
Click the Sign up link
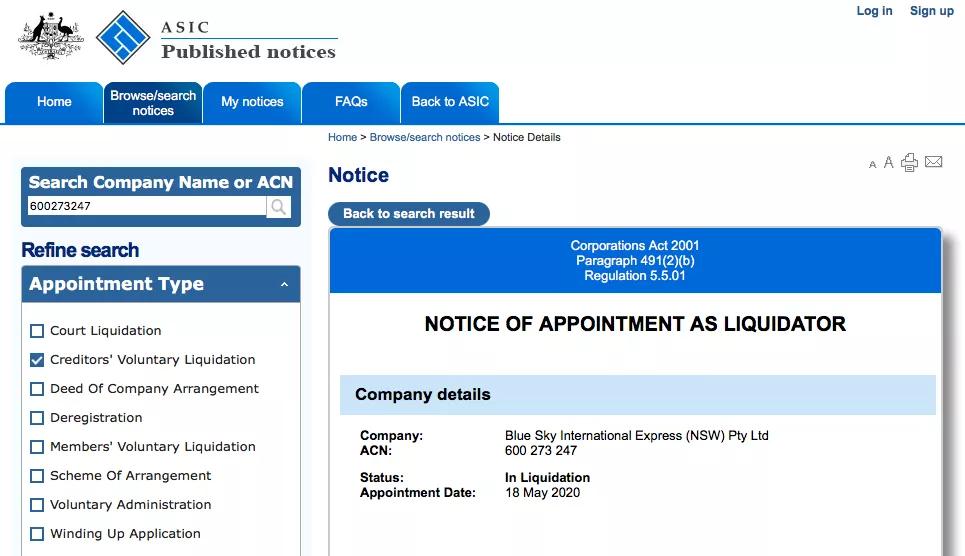coord(931,11)
